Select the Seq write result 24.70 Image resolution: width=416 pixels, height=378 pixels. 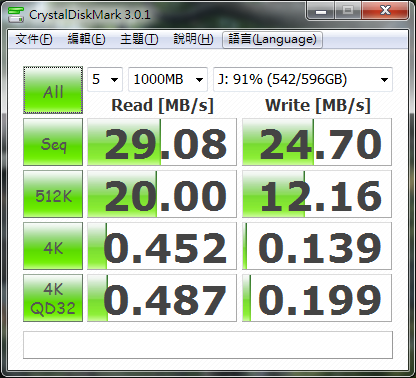[317, 142]
